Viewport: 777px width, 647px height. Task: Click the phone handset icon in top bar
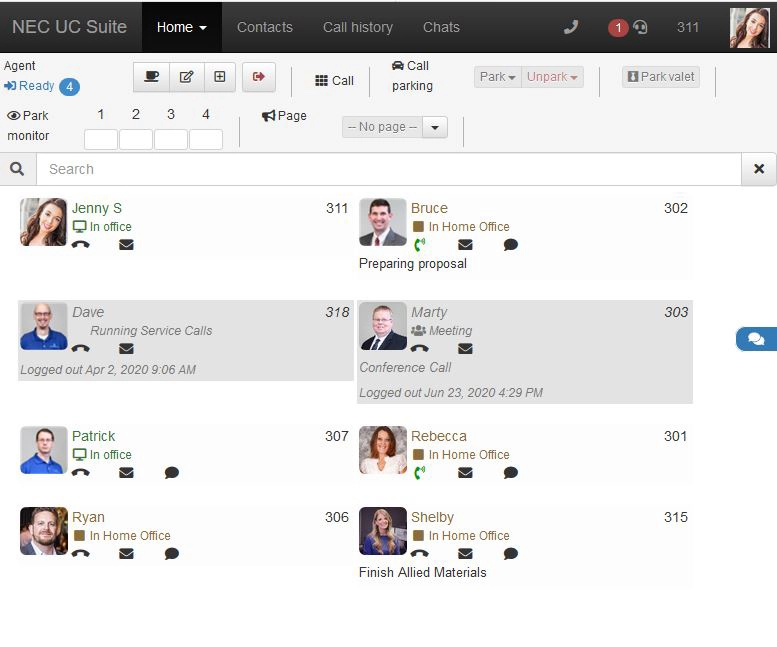tap(571, 27)
